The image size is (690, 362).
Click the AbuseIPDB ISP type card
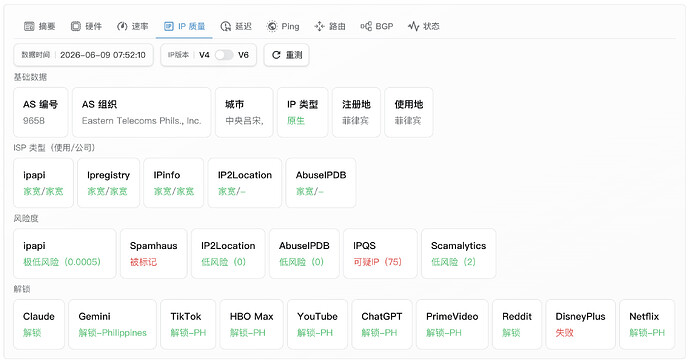[321, 183]
